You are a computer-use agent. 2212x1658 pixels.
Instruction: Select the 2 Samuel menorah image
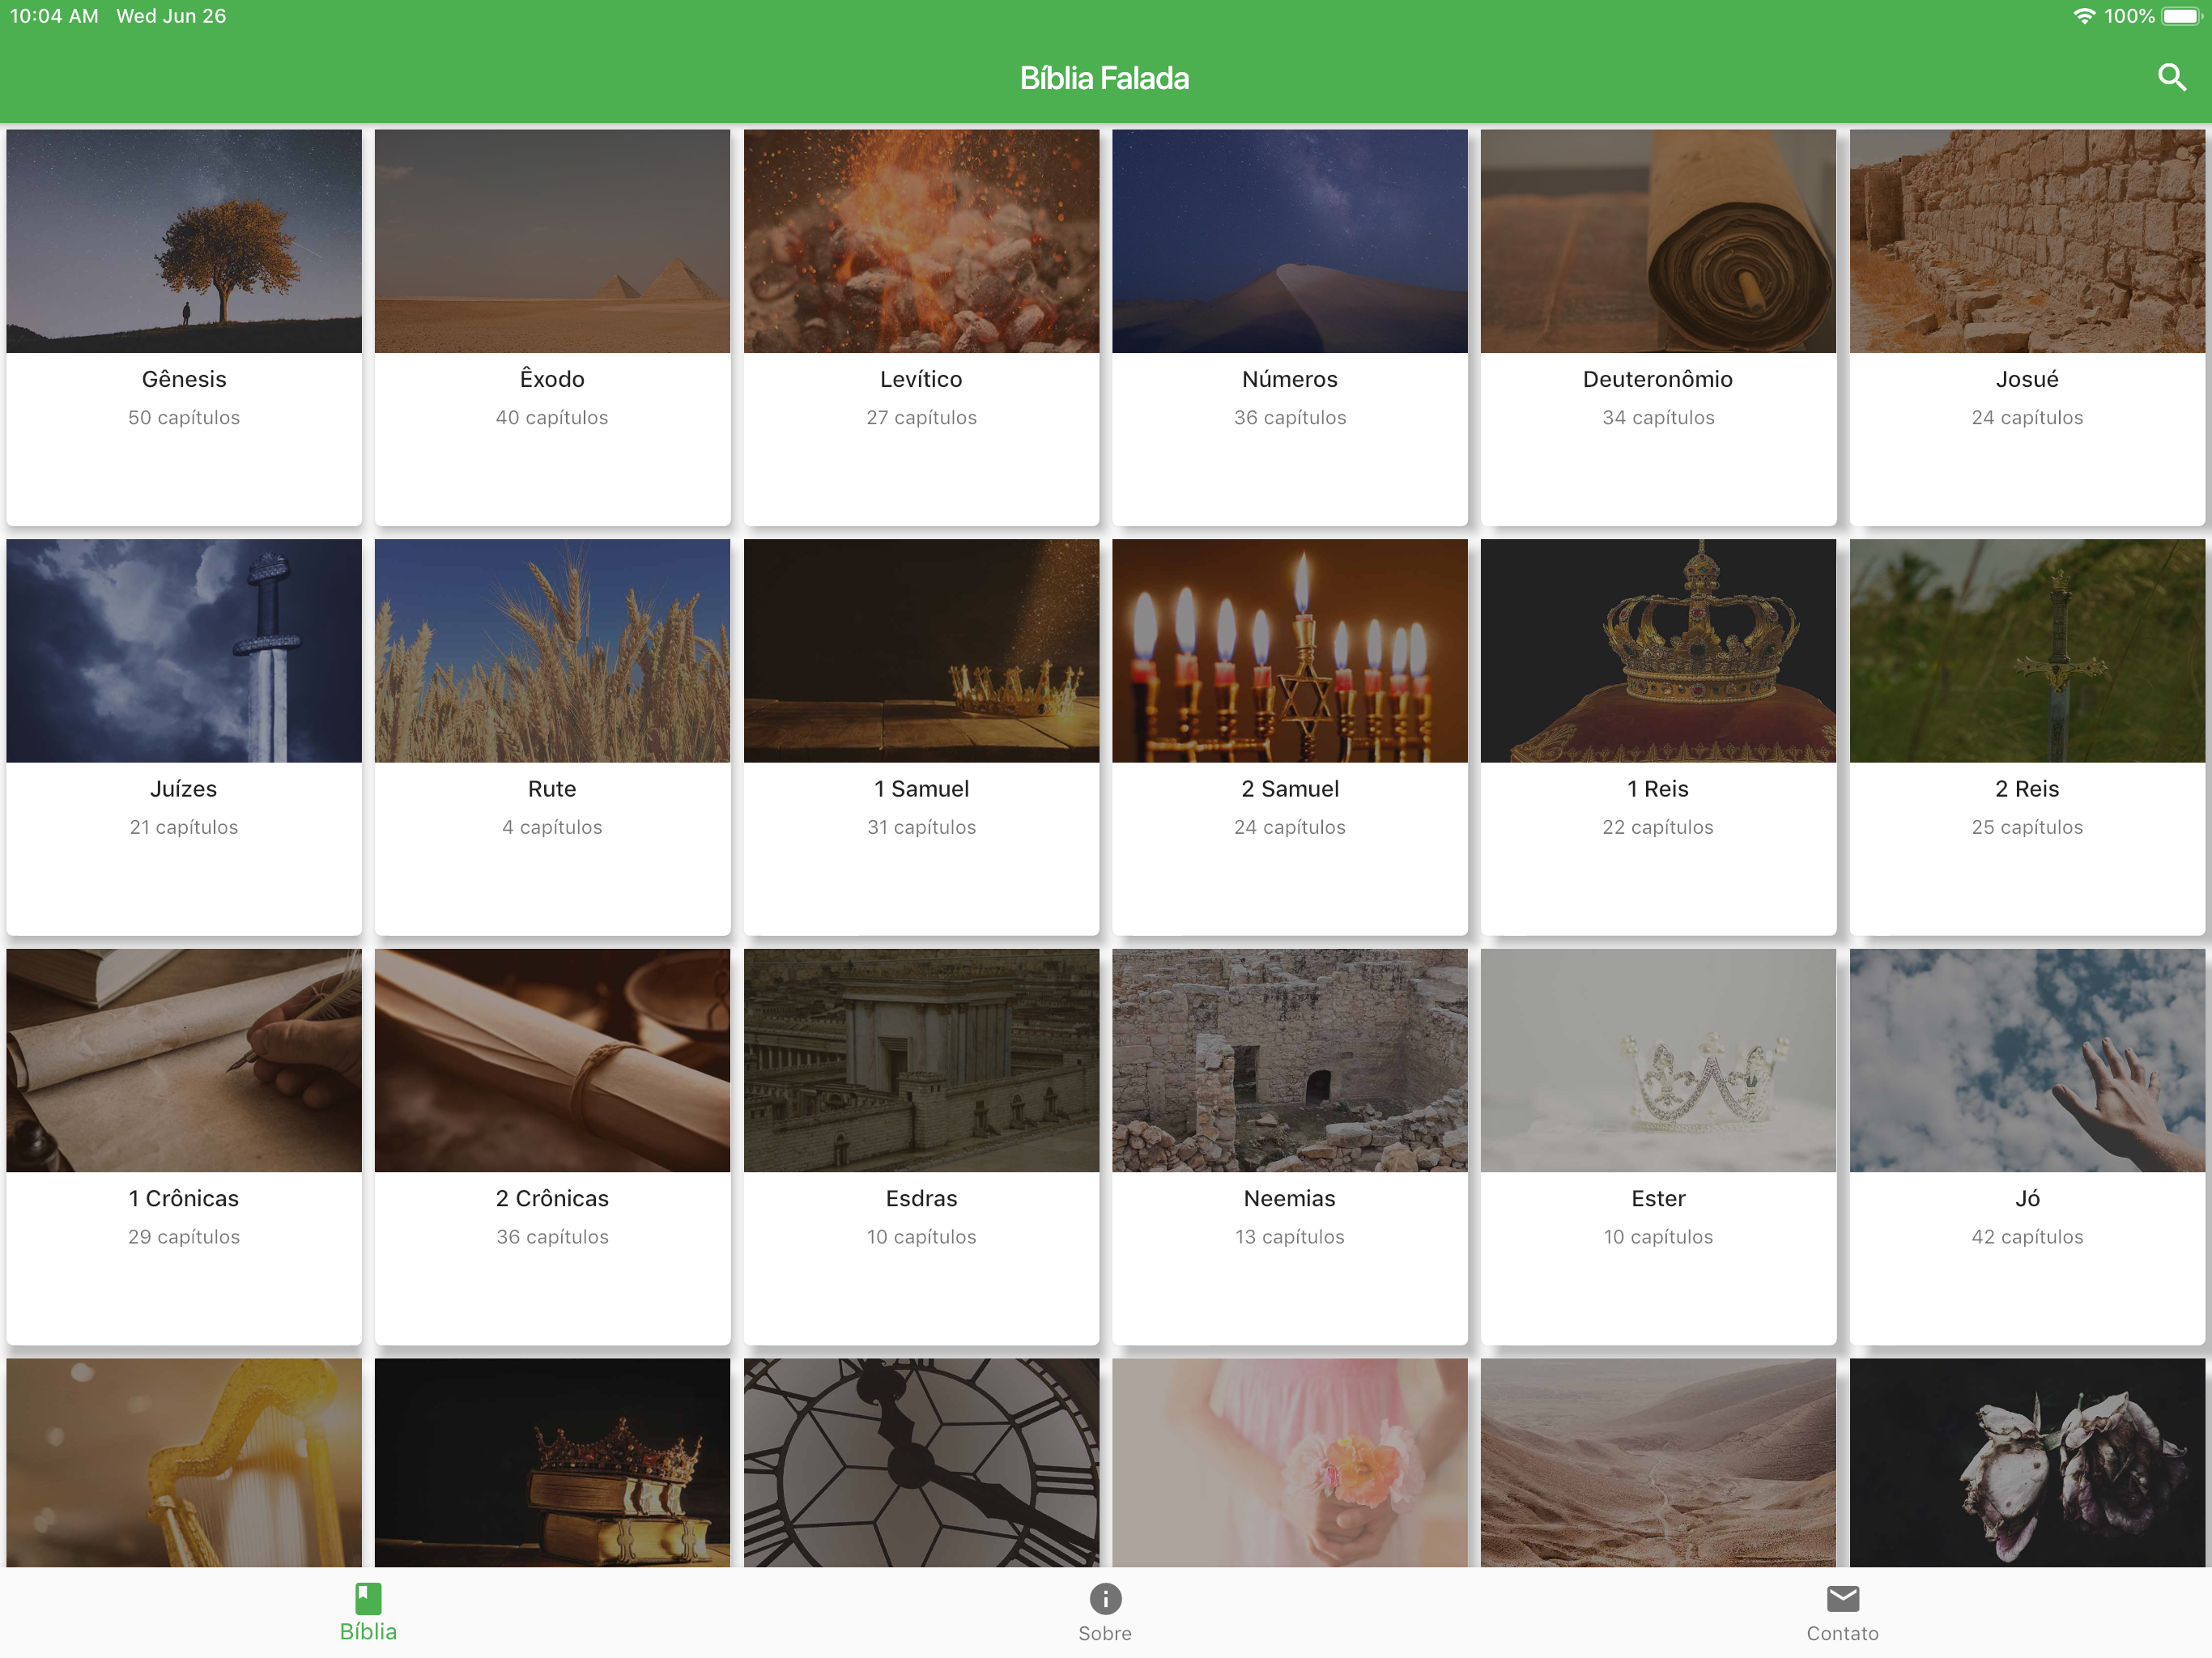[1289, 651]
